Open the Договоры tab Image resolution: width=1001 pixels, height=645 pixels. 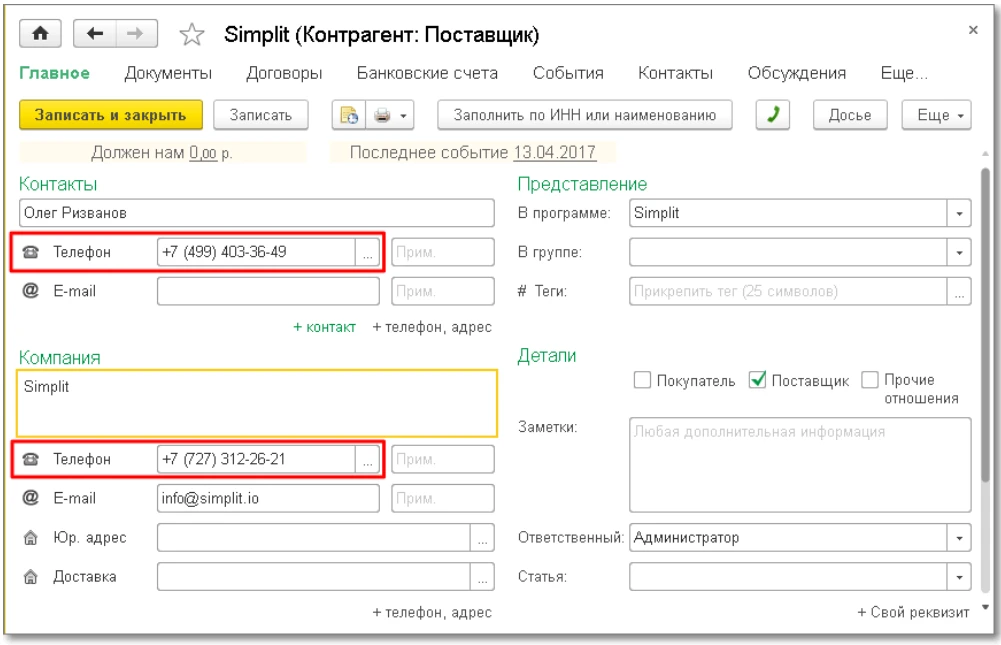click(x=284, y=73)
